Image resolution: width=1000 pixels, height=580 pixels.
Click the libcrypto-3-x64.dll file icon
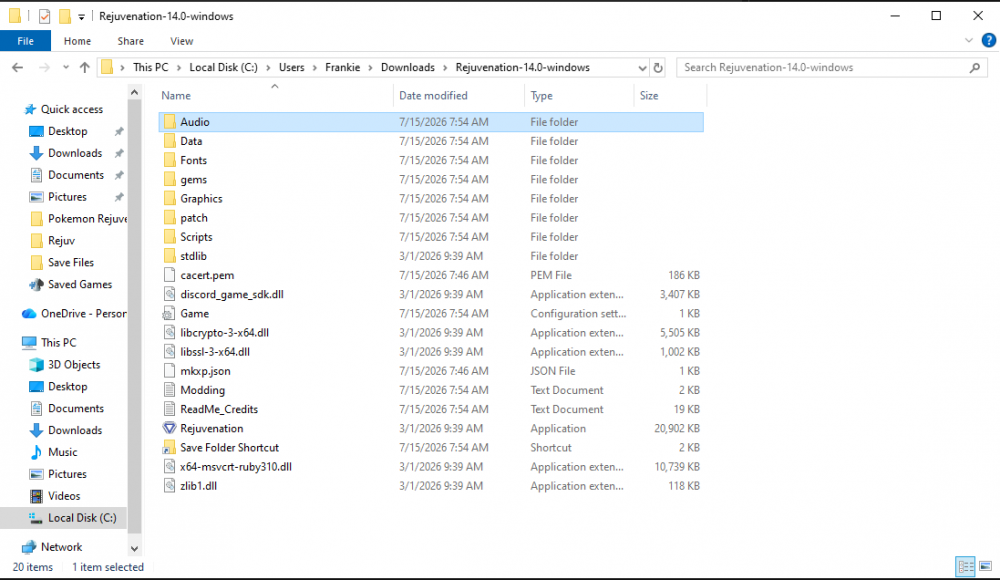pyautogui.click(x=169, y=332)
